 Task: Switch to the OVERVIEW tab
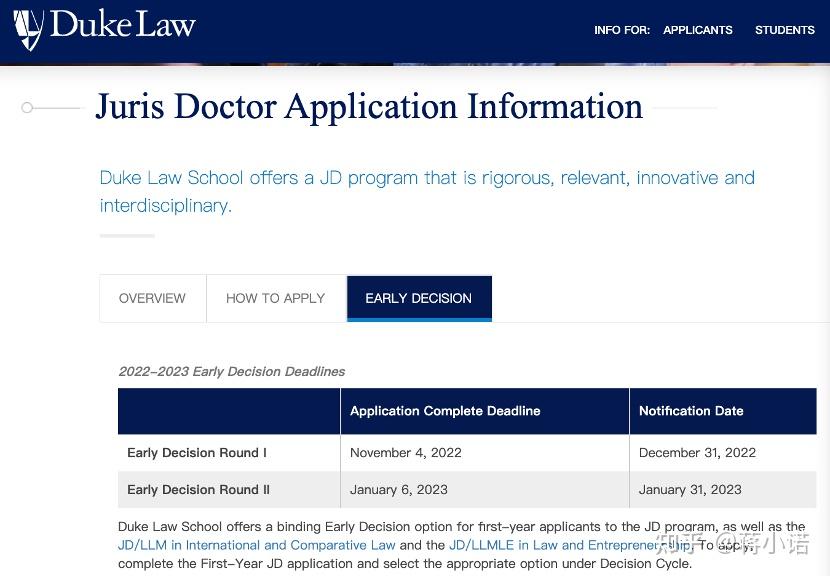[152, 298]
